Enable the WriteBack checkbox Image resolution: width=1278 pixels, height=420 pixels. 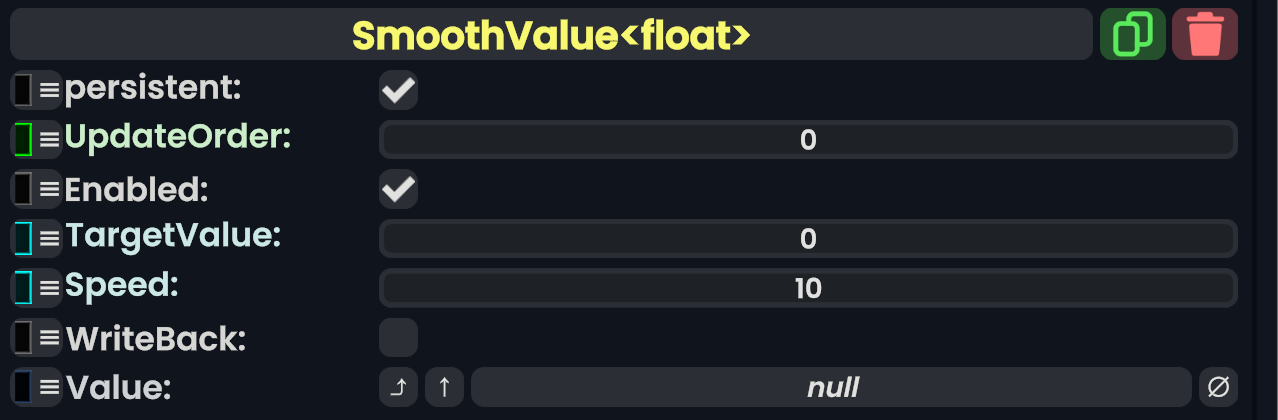tap(398, 338)
